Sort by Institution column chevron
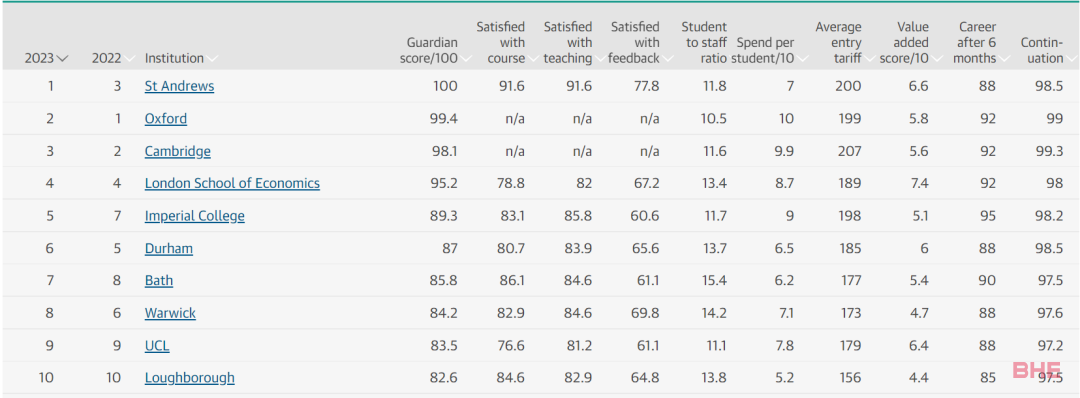Image resolution: width=1080 pixels, height=398 pixels. pos(211,59)
